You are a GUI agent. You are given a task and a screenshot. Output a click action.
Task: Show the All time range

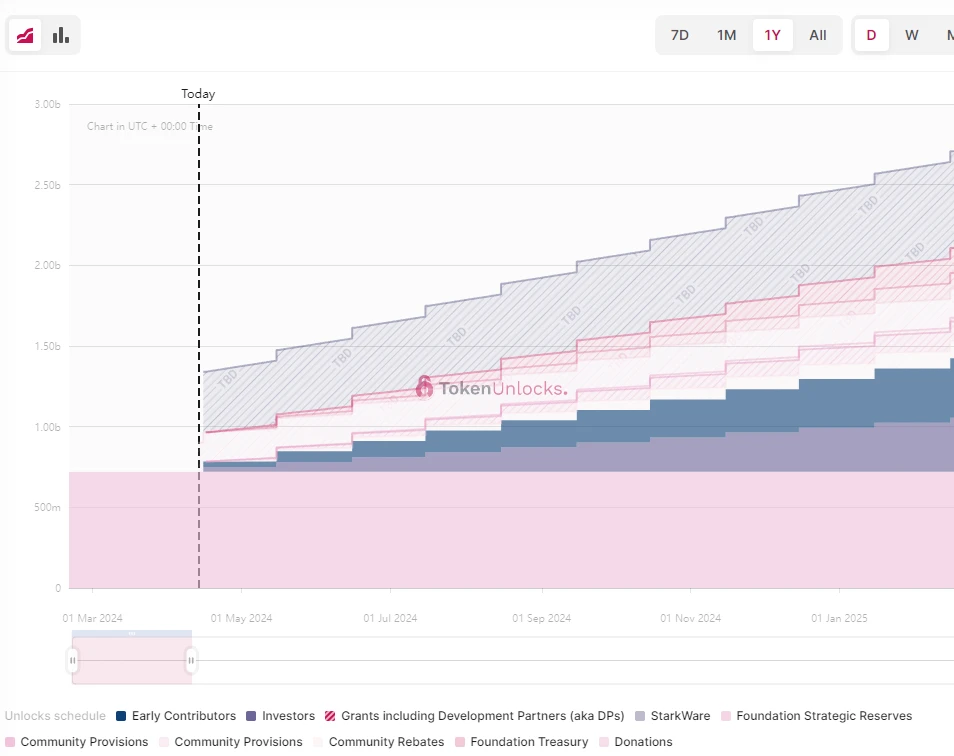coord(818,35)
